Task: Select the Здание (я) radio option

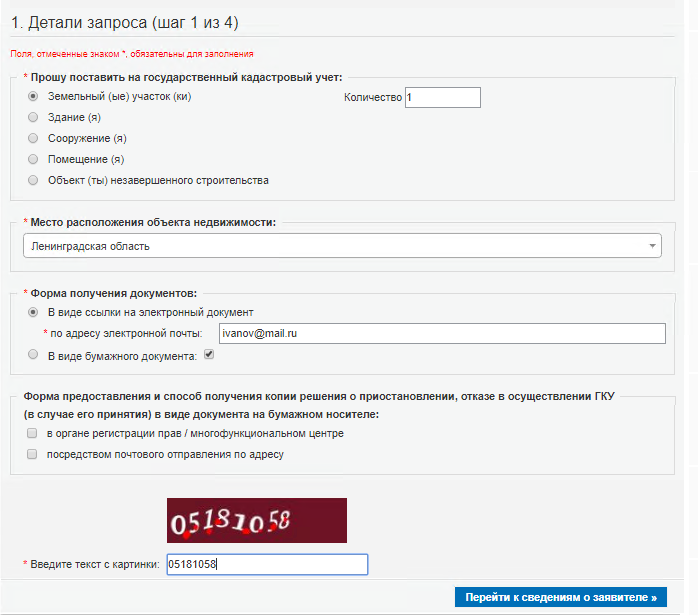Action: [33, 117]
